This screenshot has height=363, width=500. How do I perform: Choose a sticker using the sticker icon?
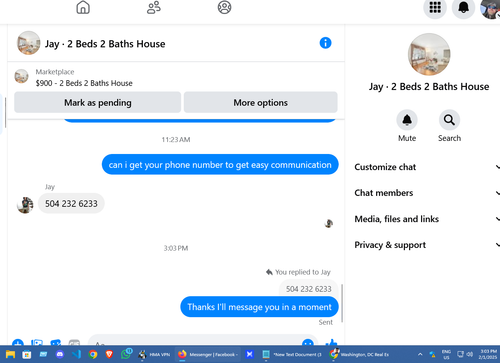click(55, 343)
